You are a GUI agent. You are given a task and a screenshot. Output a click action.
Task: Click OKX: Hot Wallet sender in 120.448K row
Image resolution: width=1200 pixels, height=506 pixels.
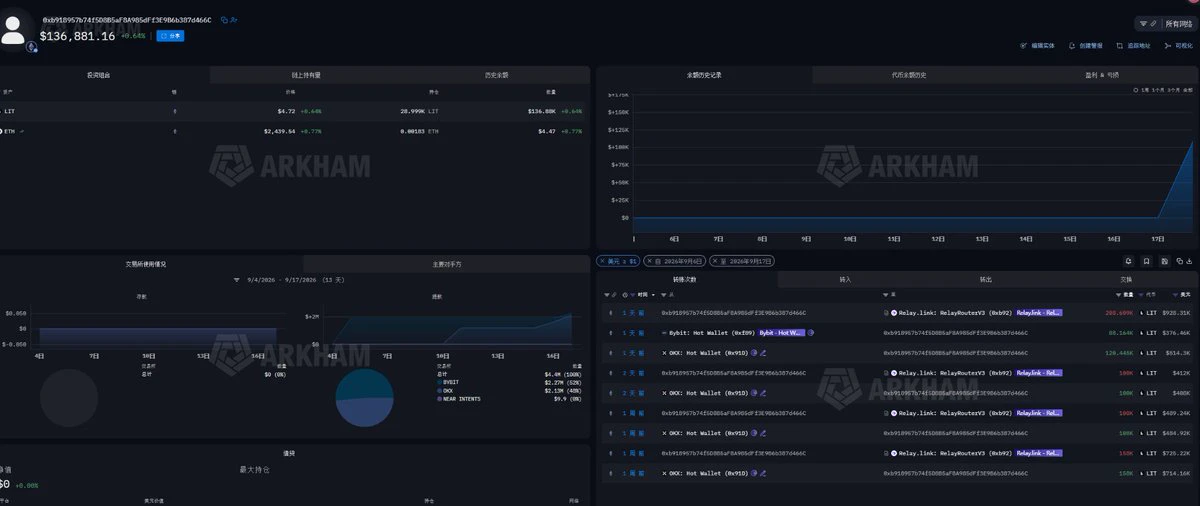tap(710, 352)
